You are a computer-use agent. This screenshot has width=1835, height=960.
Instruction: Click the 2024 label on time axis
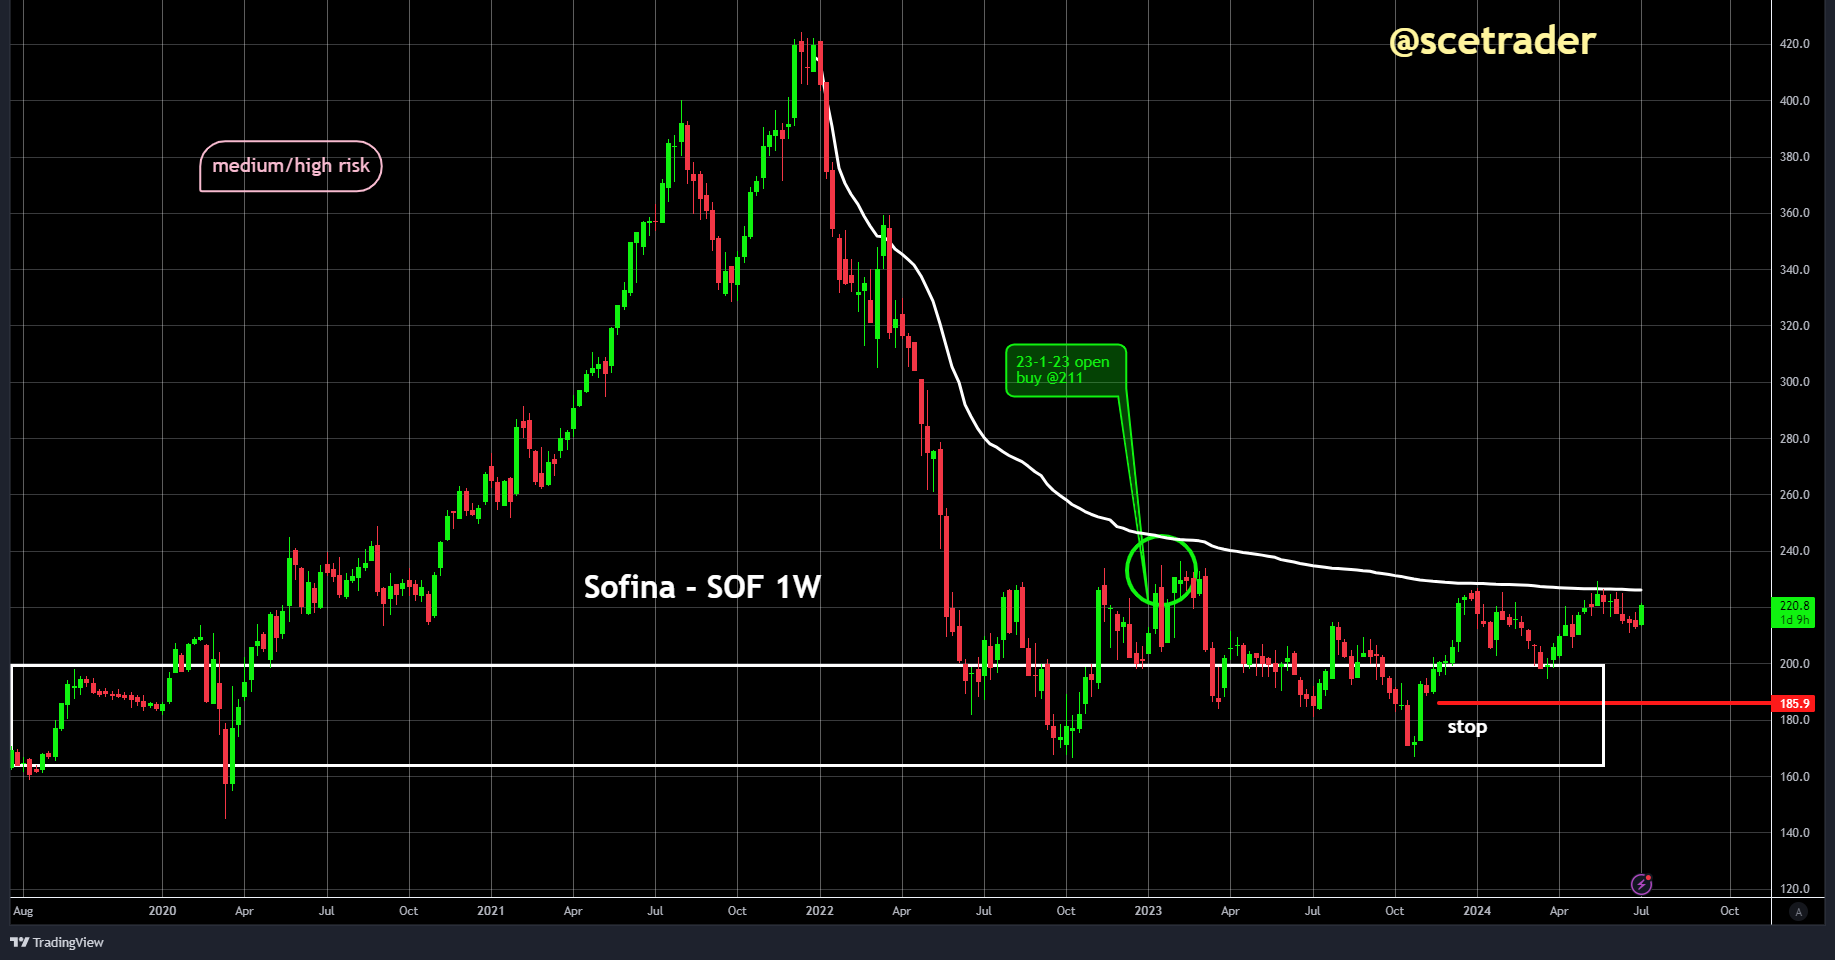click(x=1477, y=911)
